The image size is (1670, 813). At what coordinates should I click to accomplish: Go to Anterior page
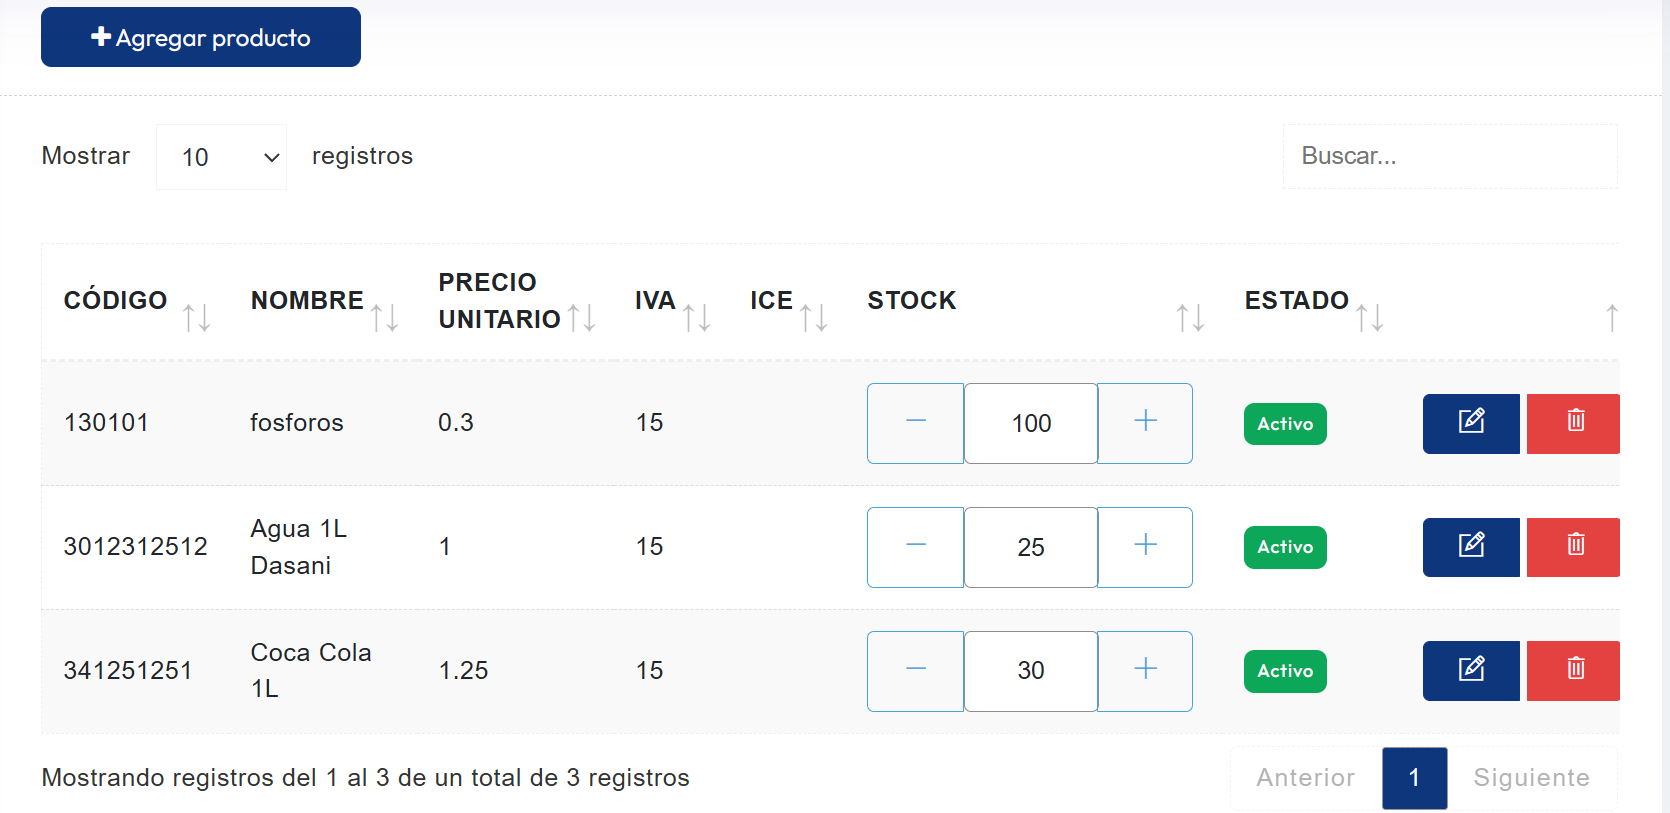coord(1306,778)
